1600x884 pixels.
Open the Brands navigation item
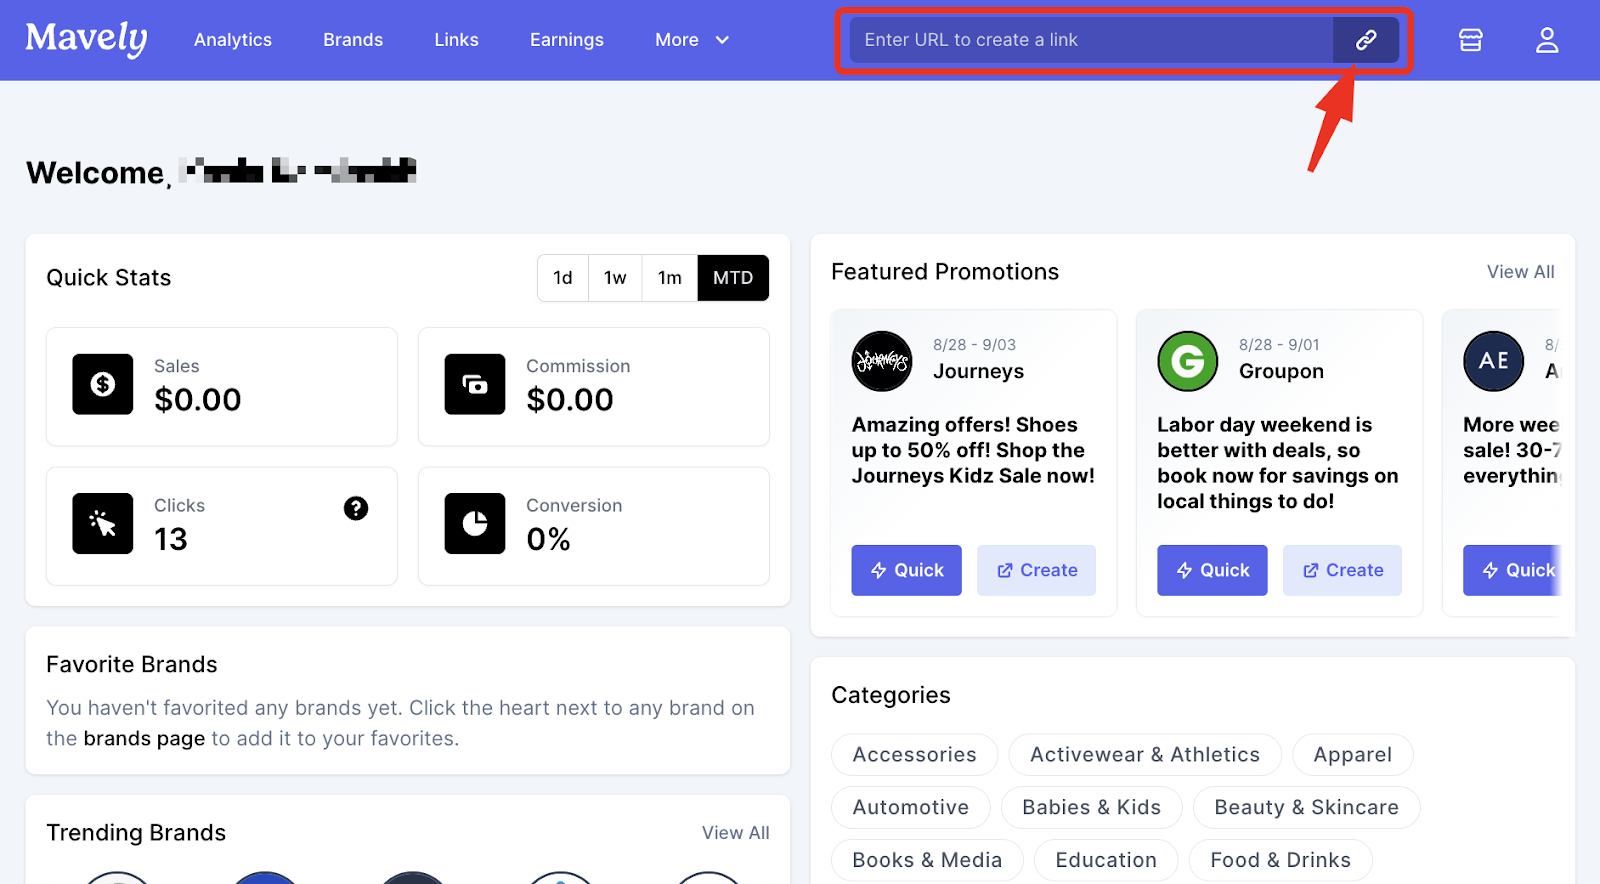352,40
